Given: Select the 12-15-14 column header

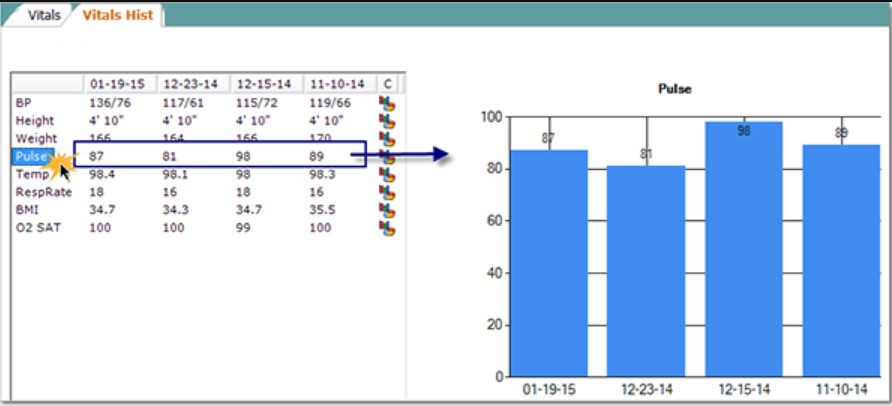Looking at the screenshot, I should [x=266, y=84].
